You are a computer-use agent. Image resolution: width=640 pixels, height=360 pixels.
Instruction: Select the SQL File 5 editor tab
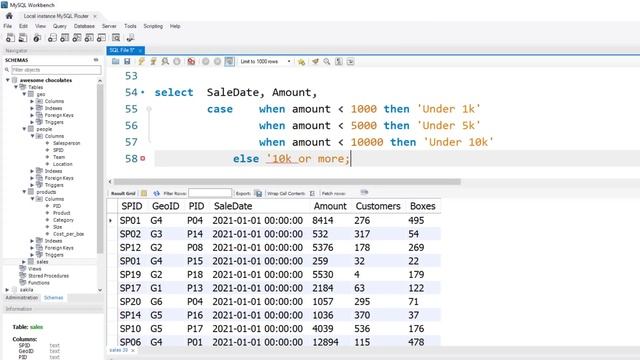(122, 50)
